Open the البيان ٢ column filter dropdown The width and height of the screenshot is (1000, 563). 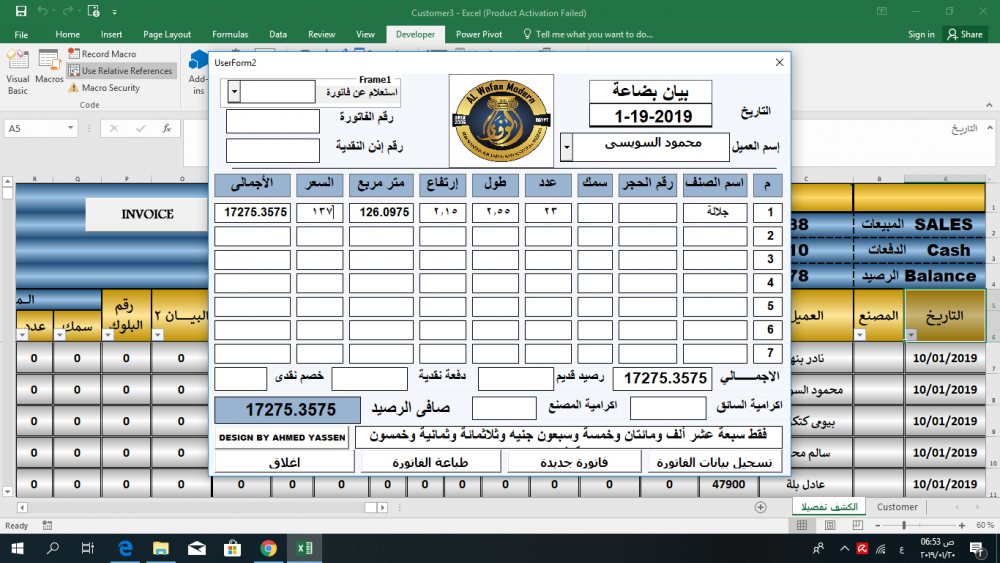tap(158, 335)
